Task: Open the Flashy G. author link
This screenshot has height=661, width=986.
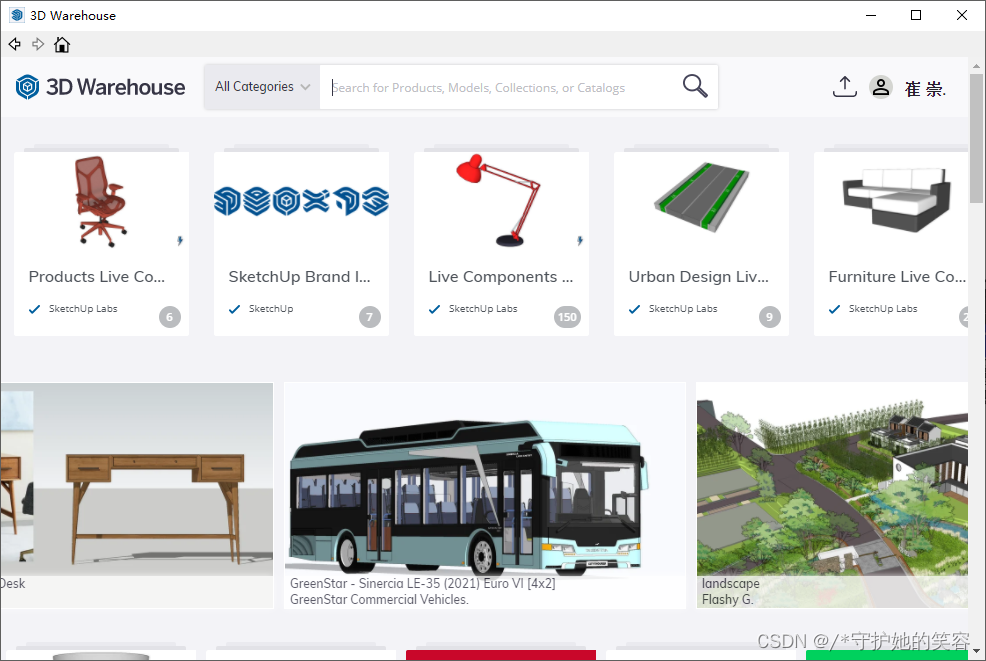Action: (728, 600)
